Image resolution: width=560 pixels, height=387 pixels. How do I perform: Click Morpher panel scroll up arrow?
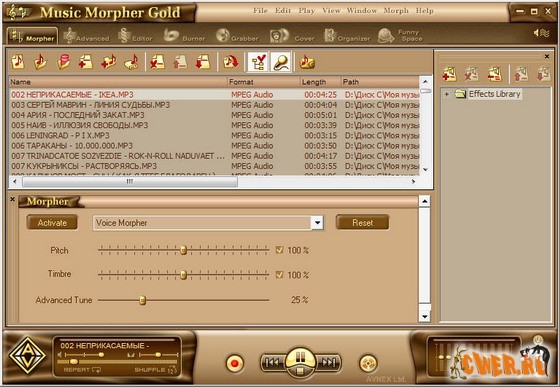tap(424, 201)
